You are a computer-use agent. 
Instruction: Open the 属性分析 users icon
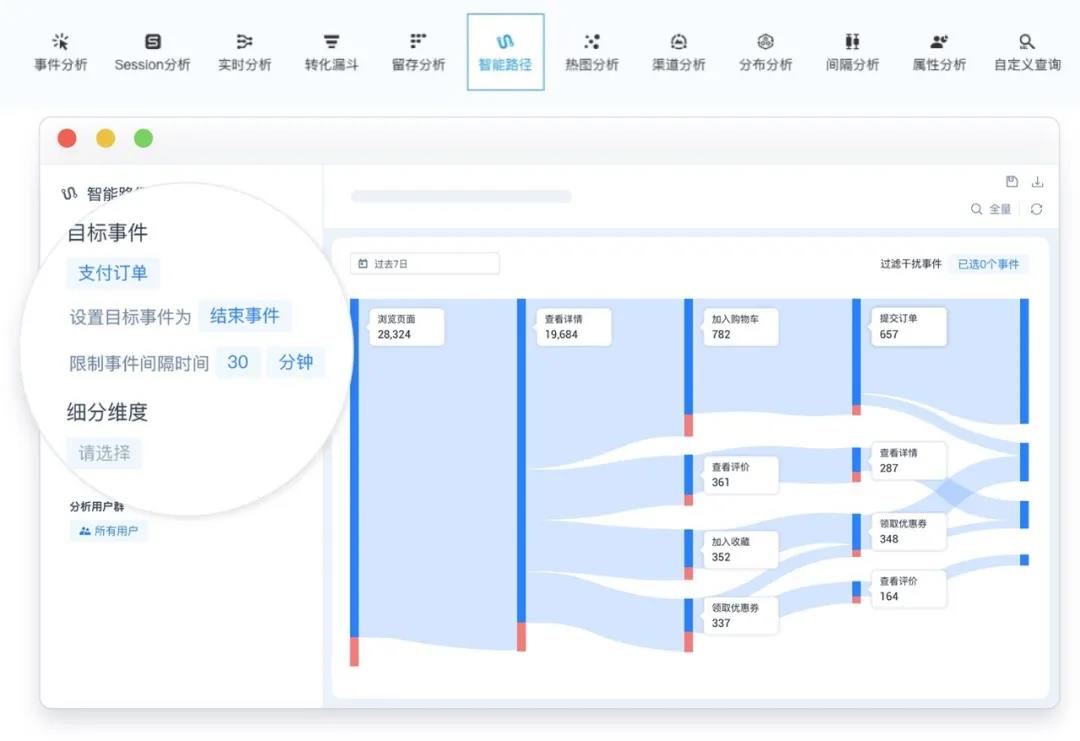pyautogui.click(x=939, y=41)
